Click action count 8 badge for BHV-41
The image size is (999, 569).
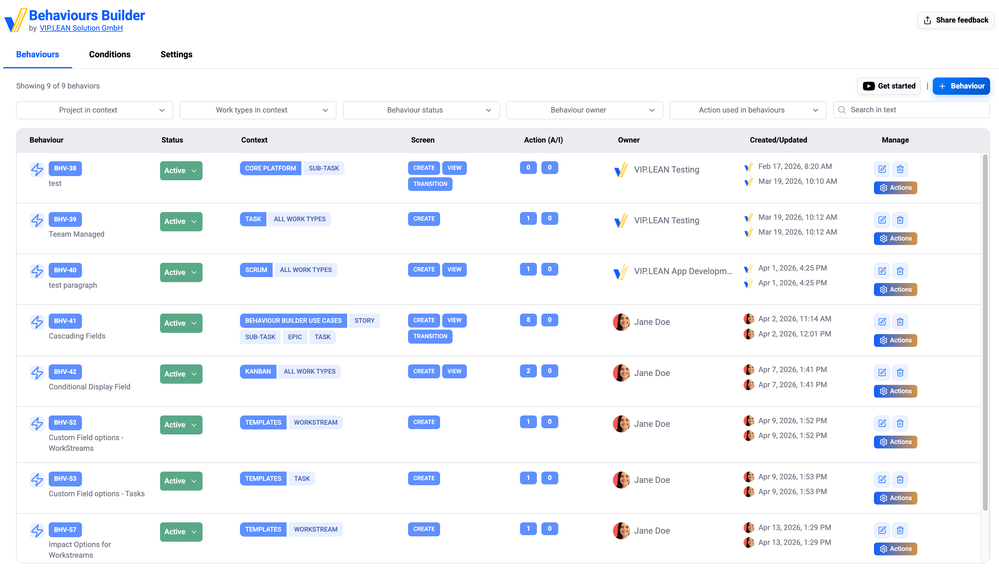[x=528, y=320]
